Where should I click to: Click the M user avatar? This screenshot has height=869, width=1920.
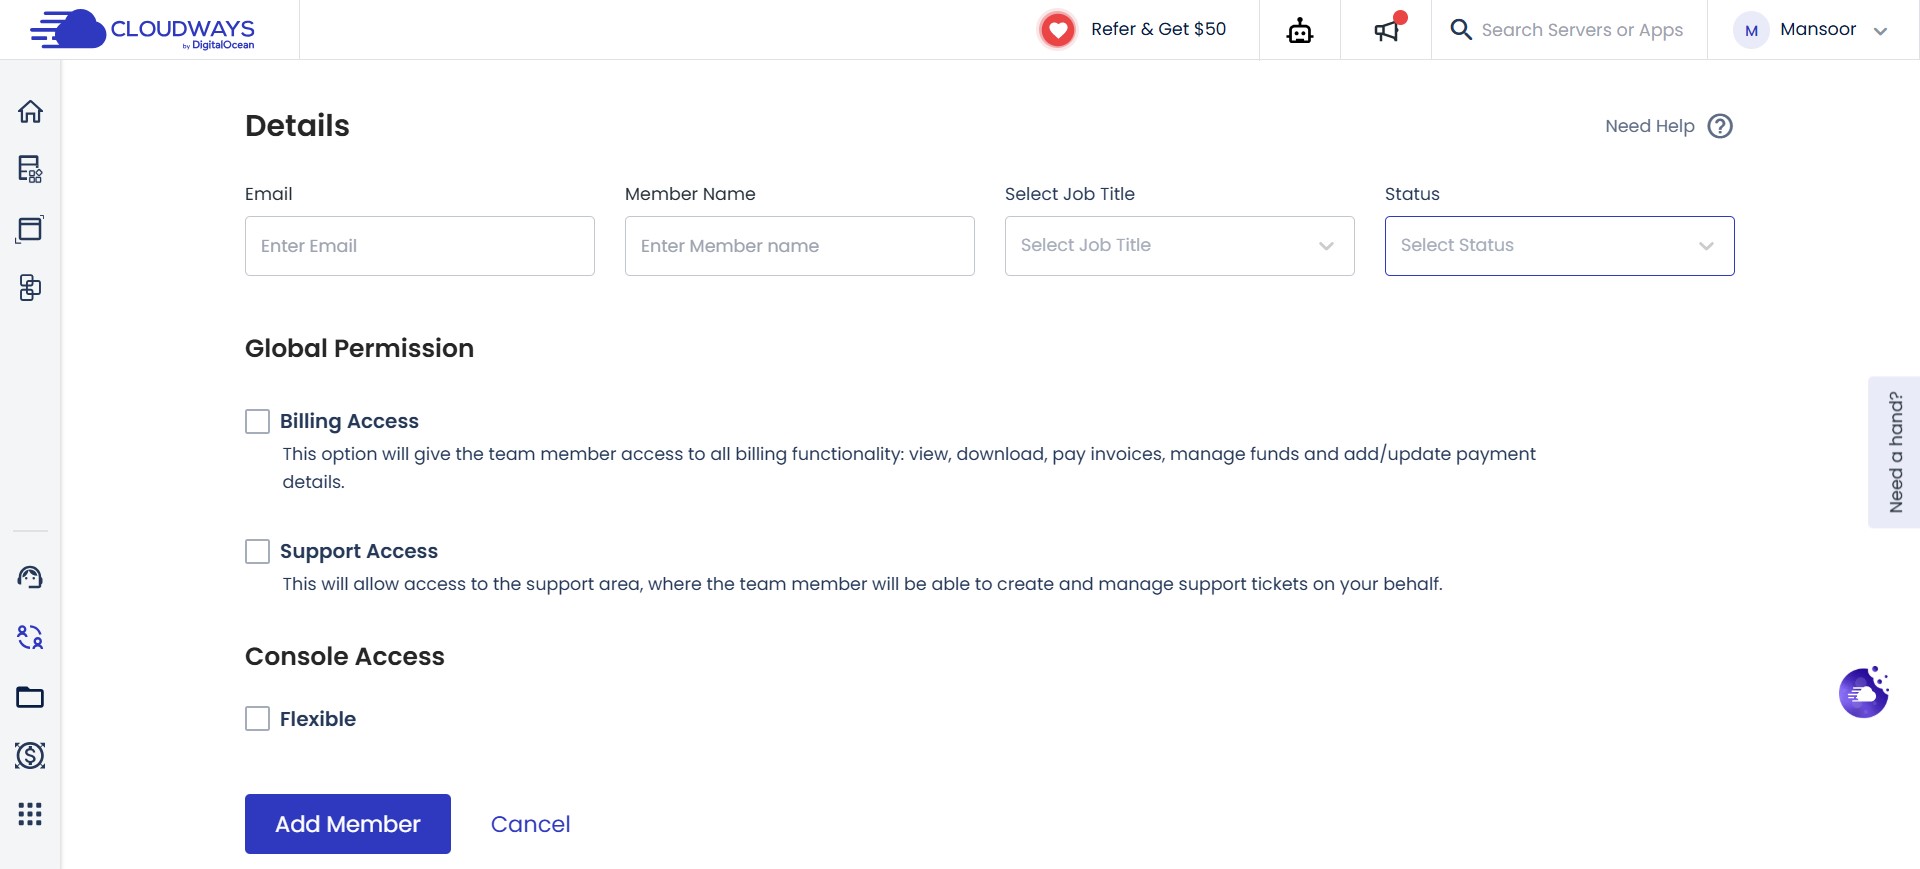click(x=1751, y=30)
